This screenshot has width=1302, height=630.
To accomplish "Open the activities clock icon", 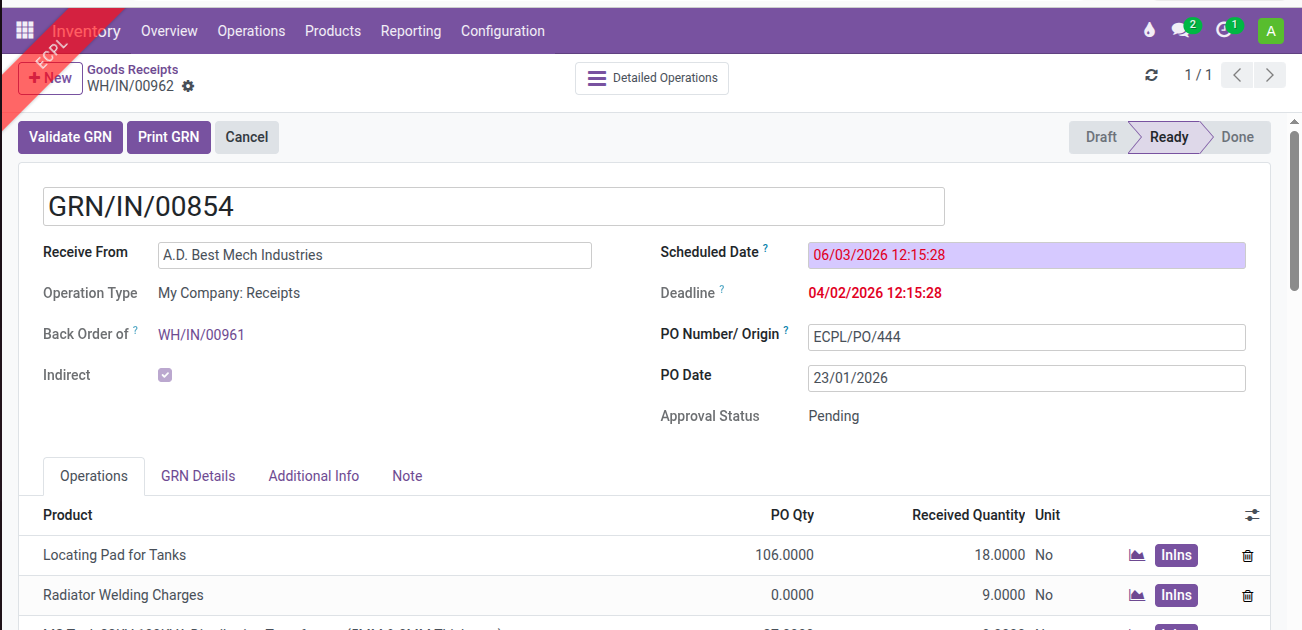I will (1224, 31).
